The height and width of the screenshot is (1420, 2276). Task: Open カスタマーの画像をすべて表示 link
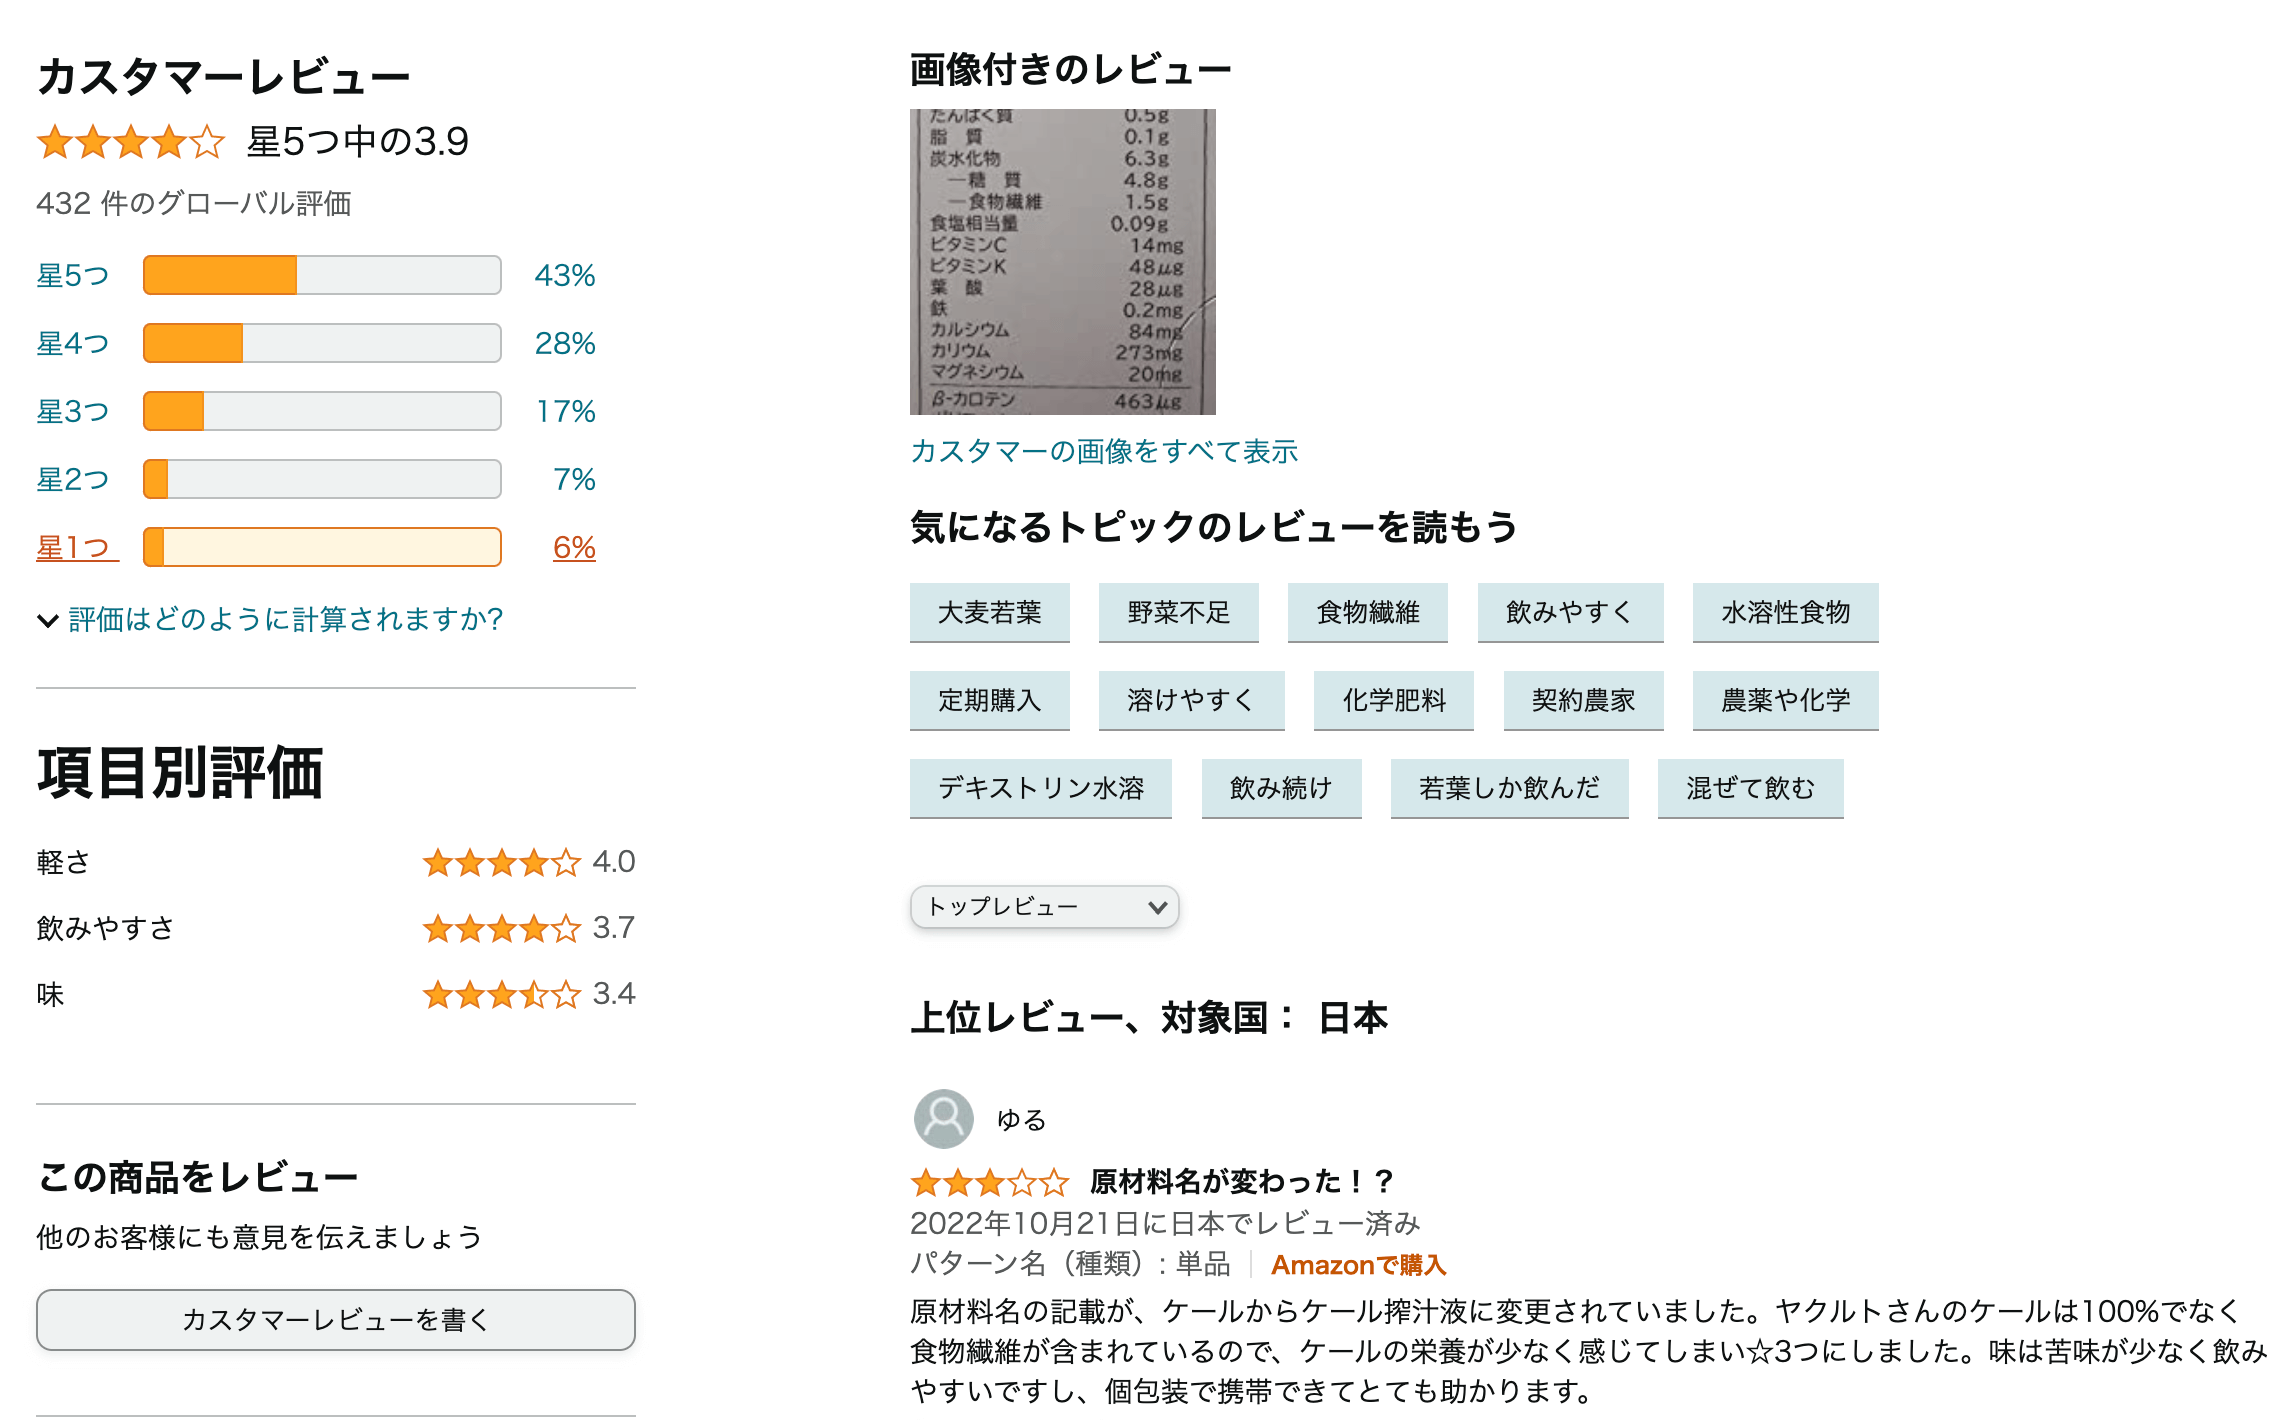point(1103,451)
